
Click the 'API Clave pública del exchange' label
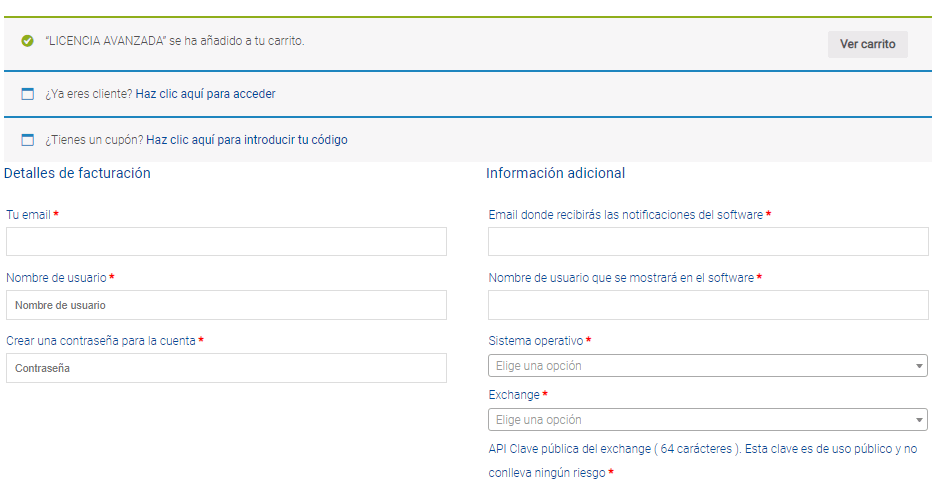(702, 461)
